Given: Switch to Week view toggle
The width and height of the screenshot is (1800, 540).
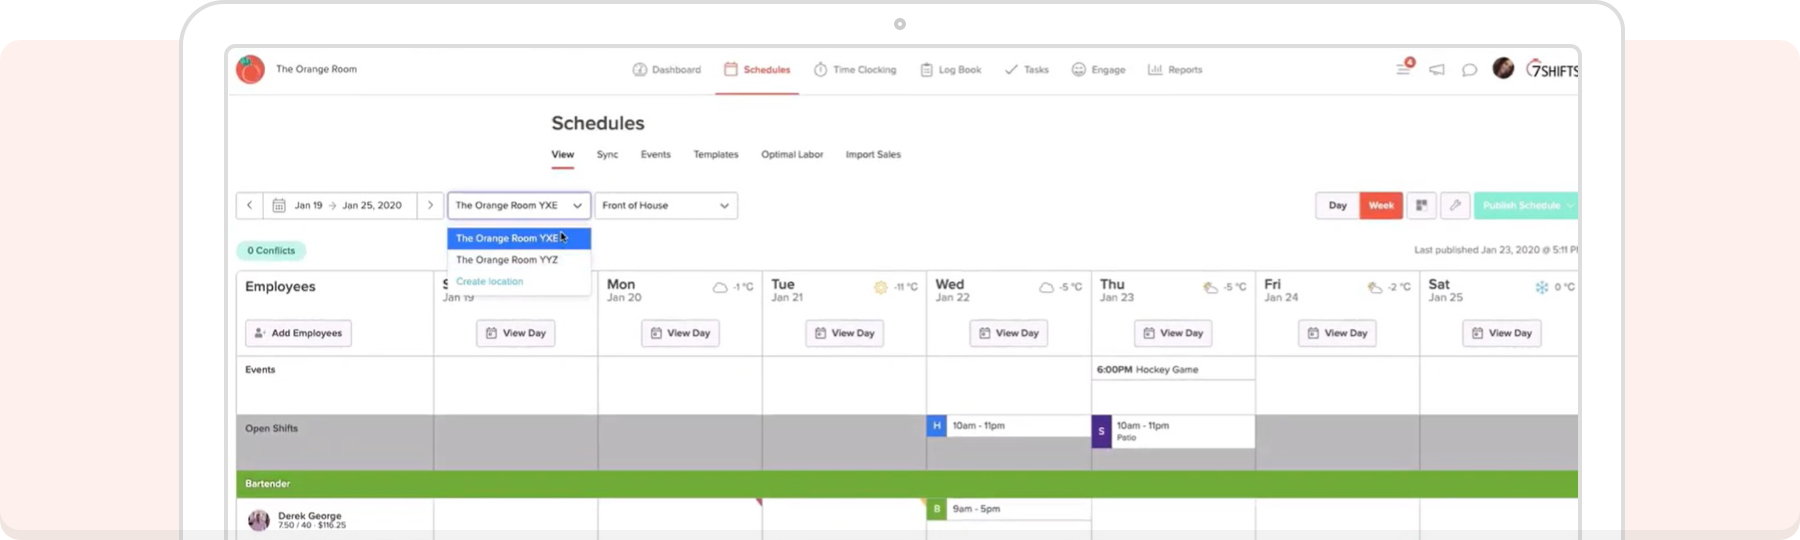Looking at the screenshot, I should point(1381,205).
